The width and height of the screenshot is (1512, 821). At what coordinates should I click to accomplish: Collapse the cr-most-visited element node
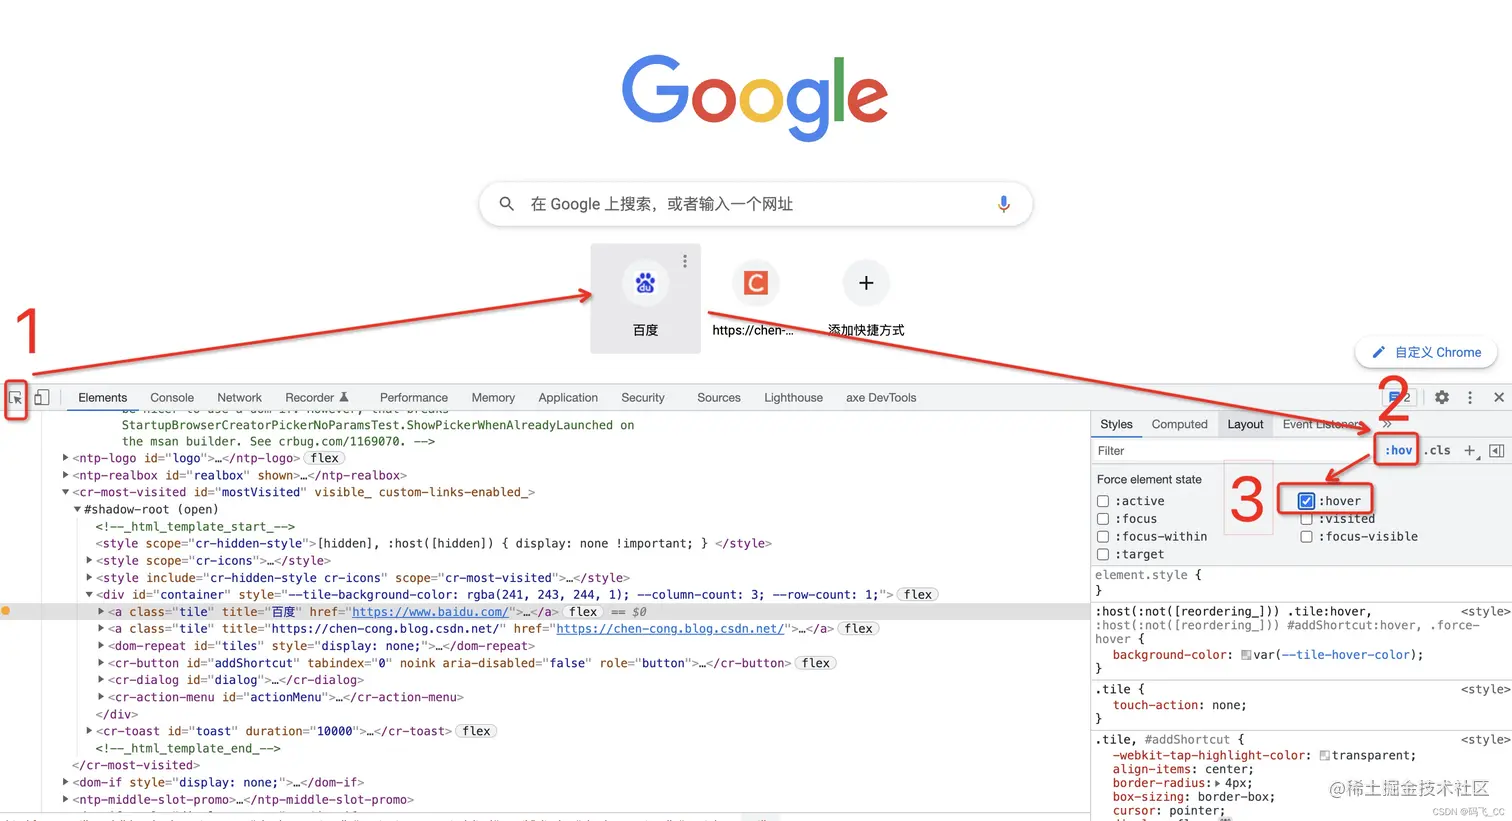[66, 492]
